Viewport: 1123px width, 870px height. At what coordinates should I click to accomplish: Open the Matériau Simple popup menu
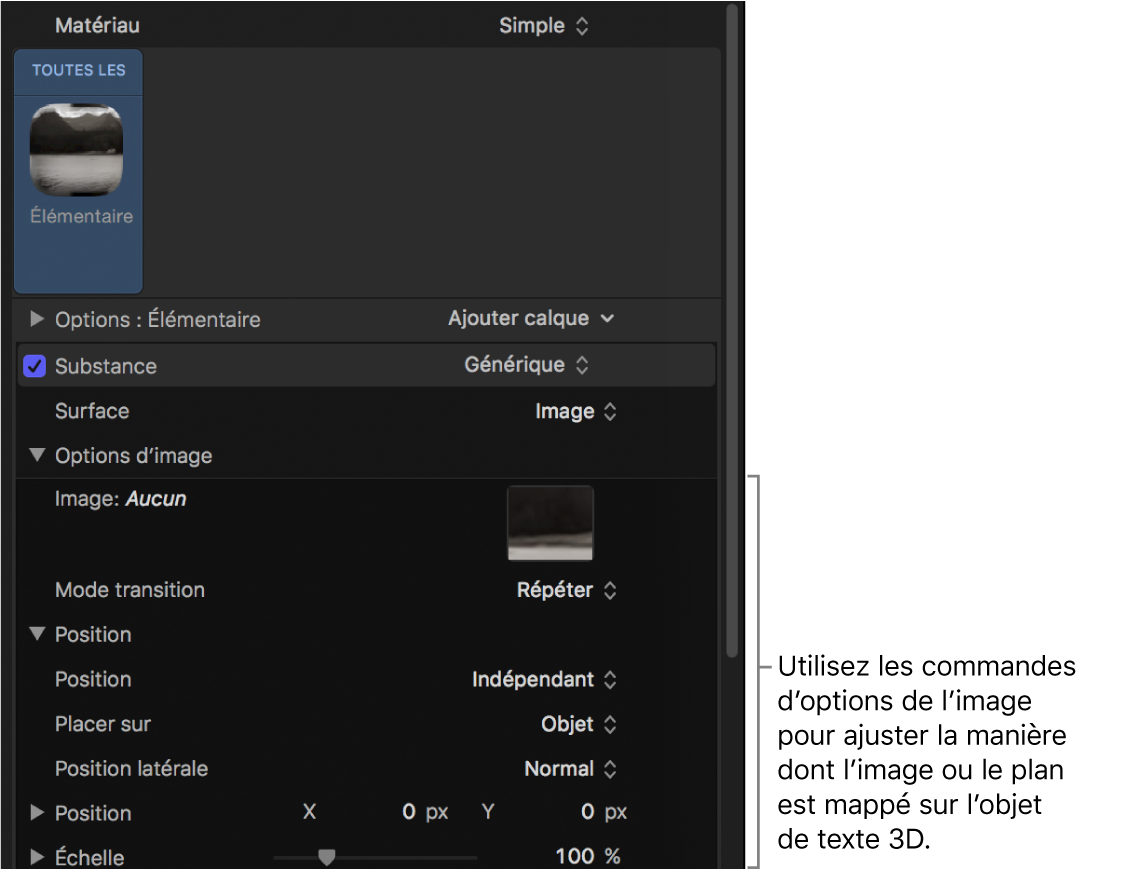pyautogui.click(x=544, y=26)
